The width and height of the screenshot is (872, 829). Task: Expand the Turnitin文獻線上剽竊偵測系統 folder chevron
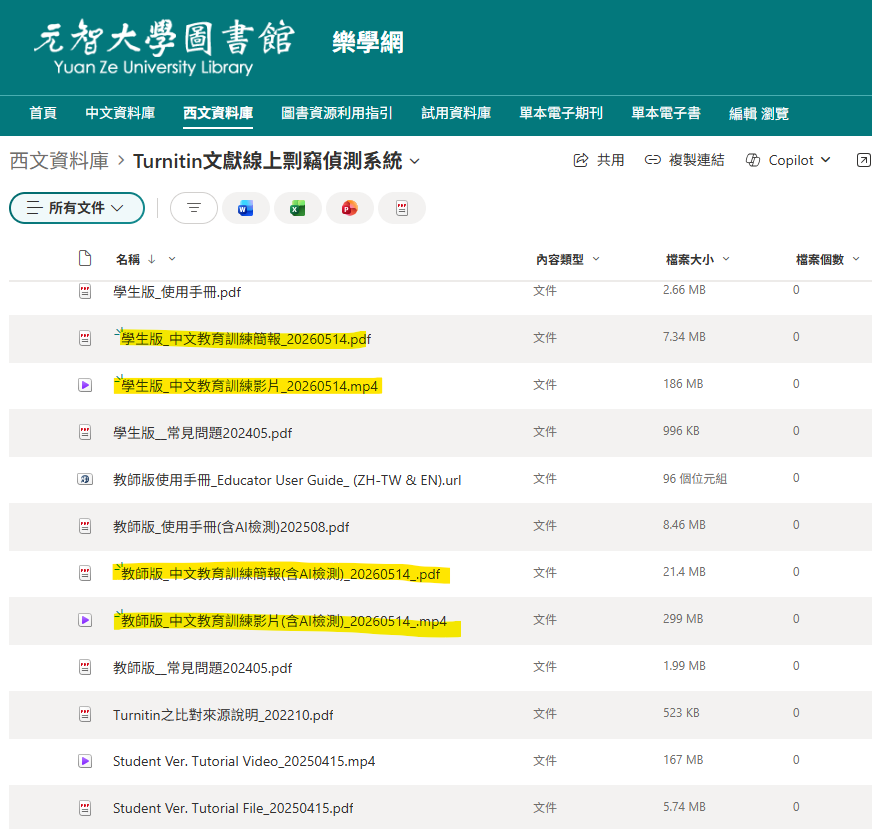pos(414,162)
